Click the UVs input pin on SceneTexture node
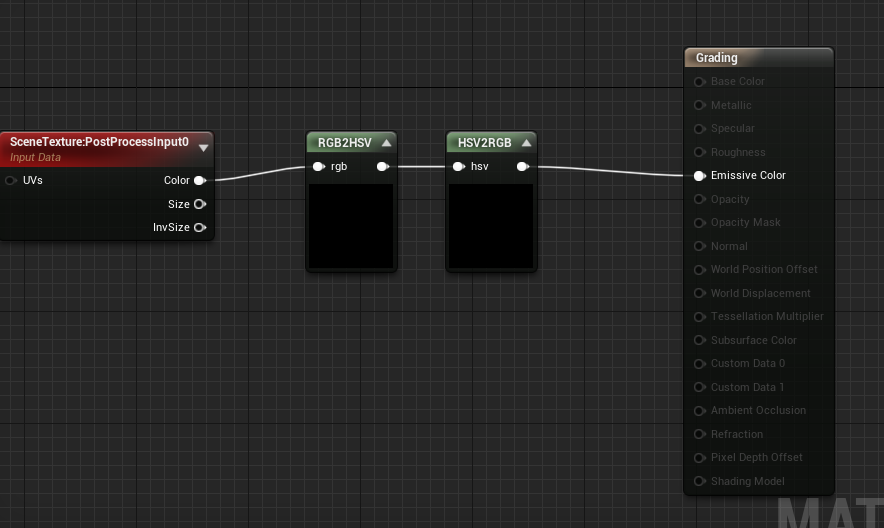This screenshot has height=528, width=884. click(11, 180)
